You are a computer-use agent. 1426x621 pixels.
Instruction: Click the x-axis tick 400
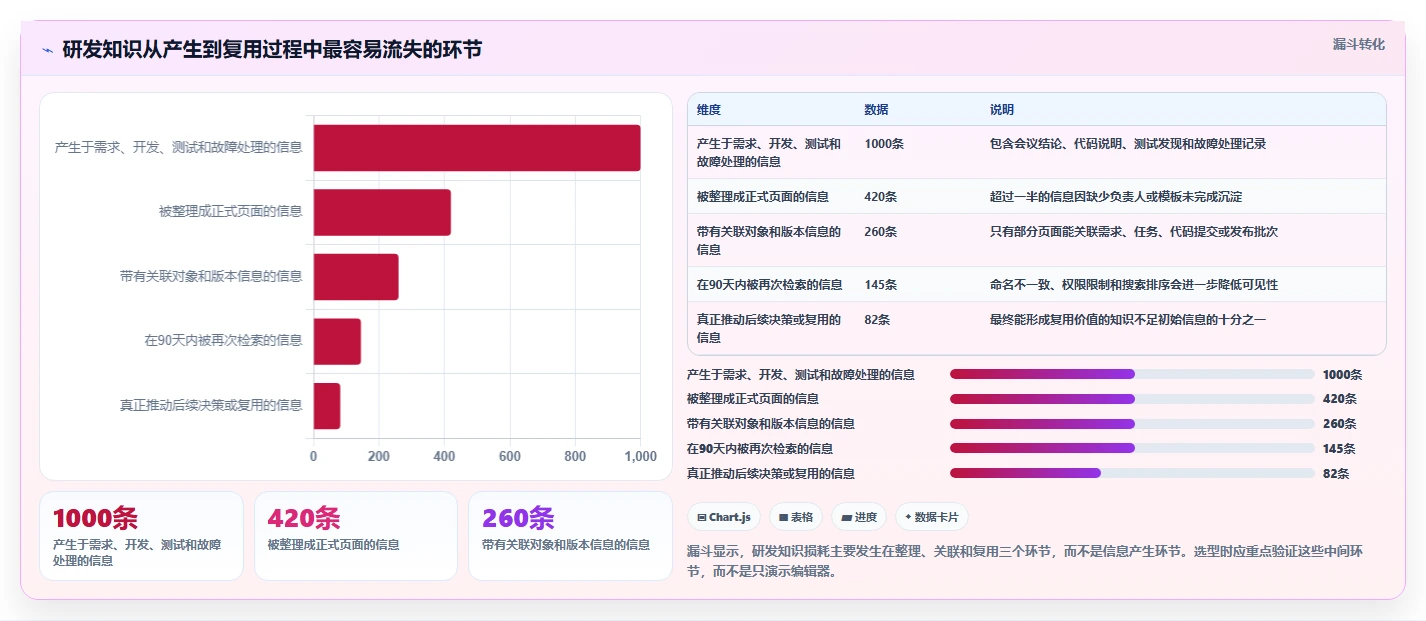pyautogui.click(x=444, y=456)
